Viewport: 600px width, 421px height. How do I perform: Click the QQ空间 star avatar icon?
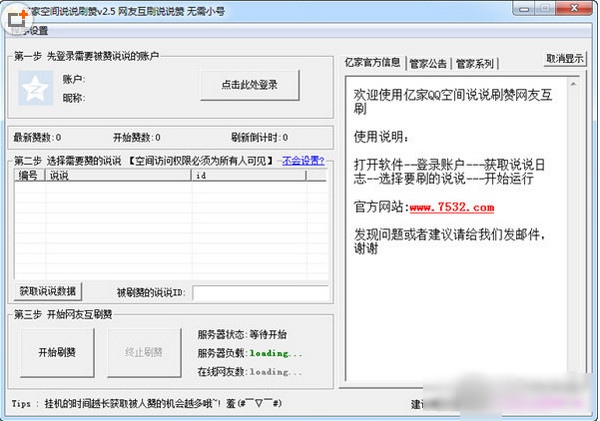click(x=35, y=88)
